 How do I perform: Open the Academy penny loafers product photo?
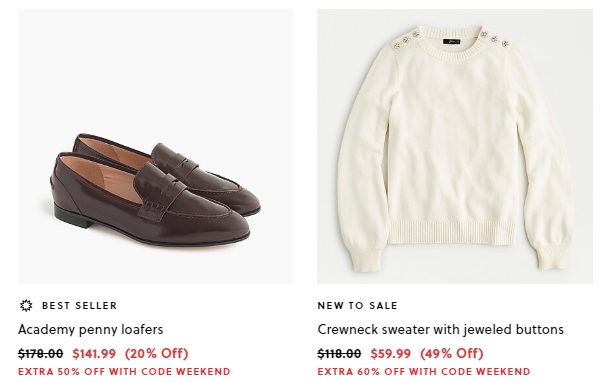pyautogui.click(x=155, y=147)
